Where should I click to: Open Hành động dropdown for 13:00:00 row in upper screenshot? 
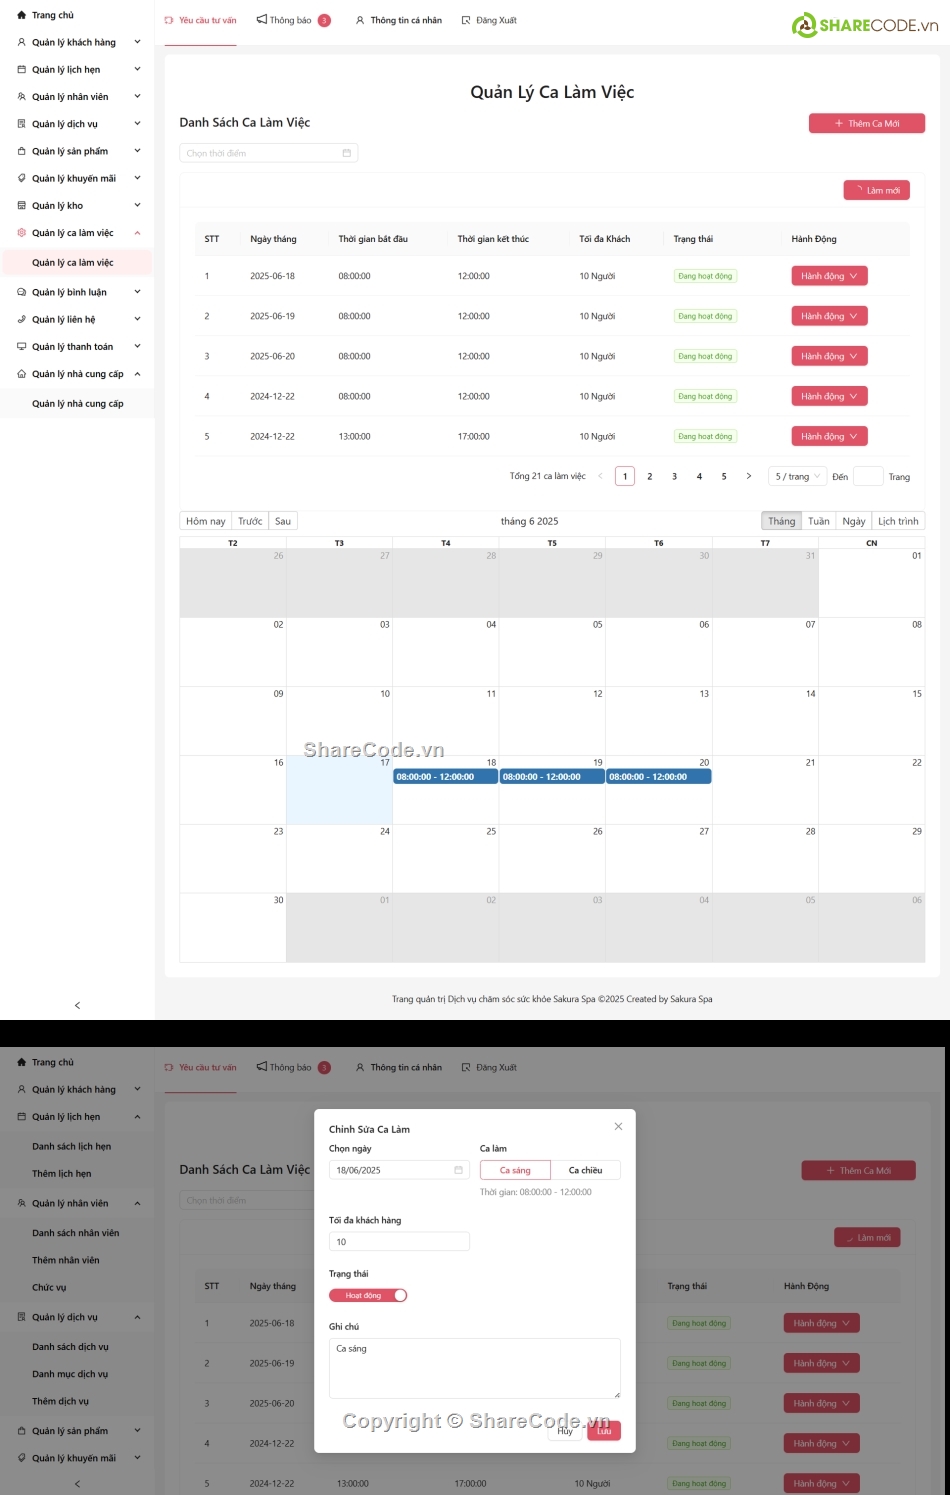[x=829, y=436]
